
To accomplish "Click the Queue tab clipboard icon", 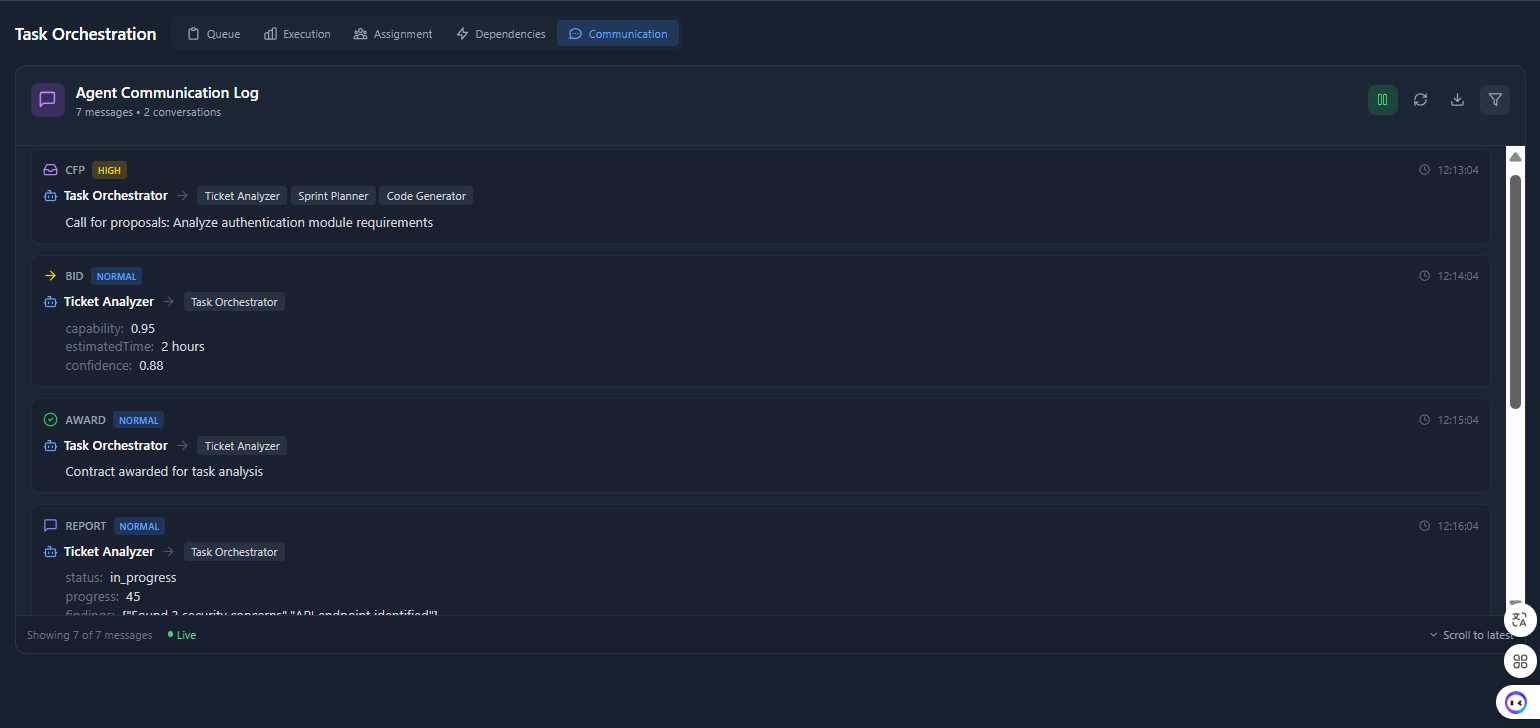I will 194,34.
